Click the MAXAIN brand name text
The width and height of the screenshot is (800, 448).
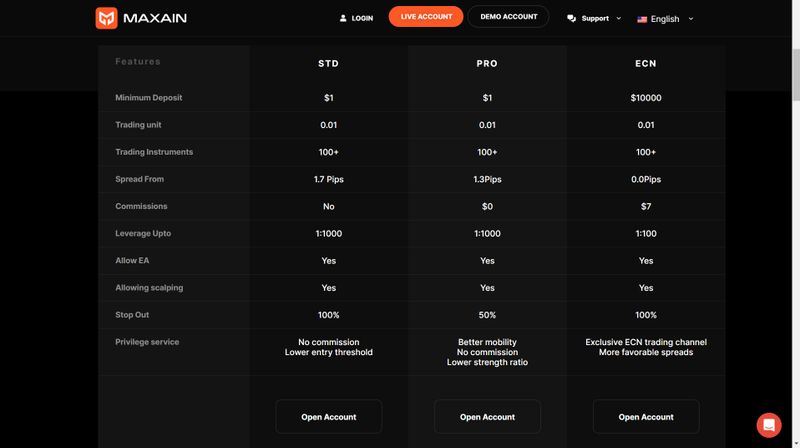pyautogui.click(x=155, y=18)
